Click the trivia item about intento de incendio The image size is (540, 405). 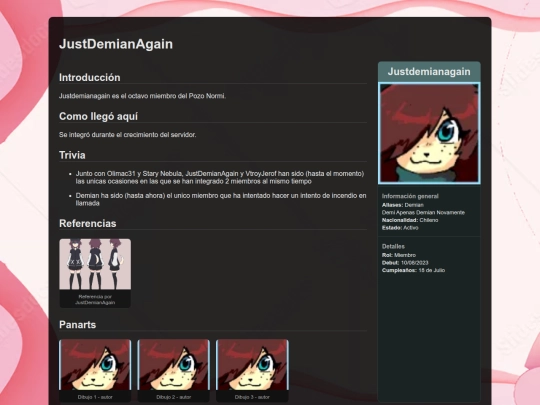221,199
